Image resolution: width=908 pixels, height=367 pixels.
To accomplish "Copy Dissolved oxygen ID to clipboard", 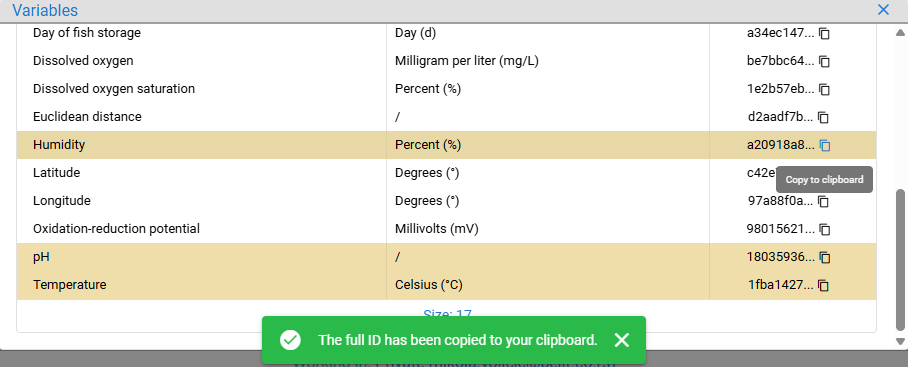I will tap(824, 61).
